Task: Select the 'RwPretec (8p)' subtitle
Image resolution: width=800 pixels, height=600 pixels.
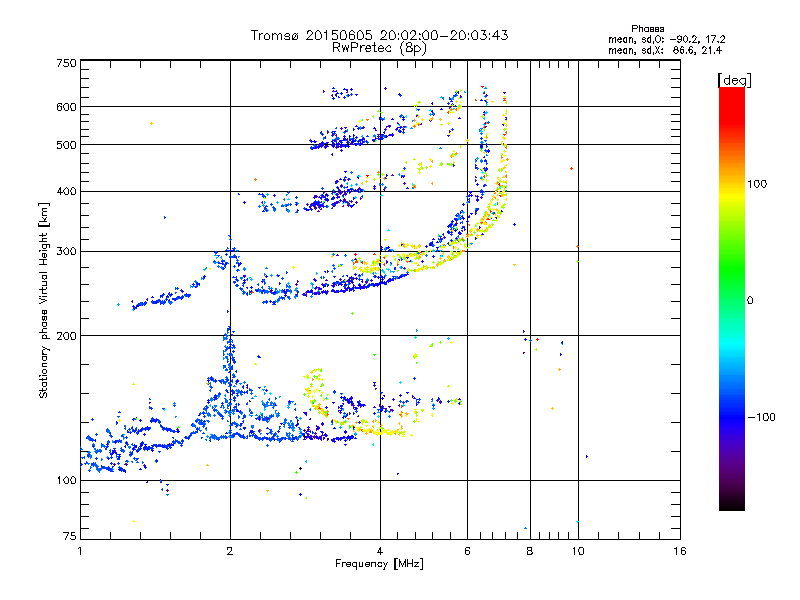Action: click(x=379, y=48)
